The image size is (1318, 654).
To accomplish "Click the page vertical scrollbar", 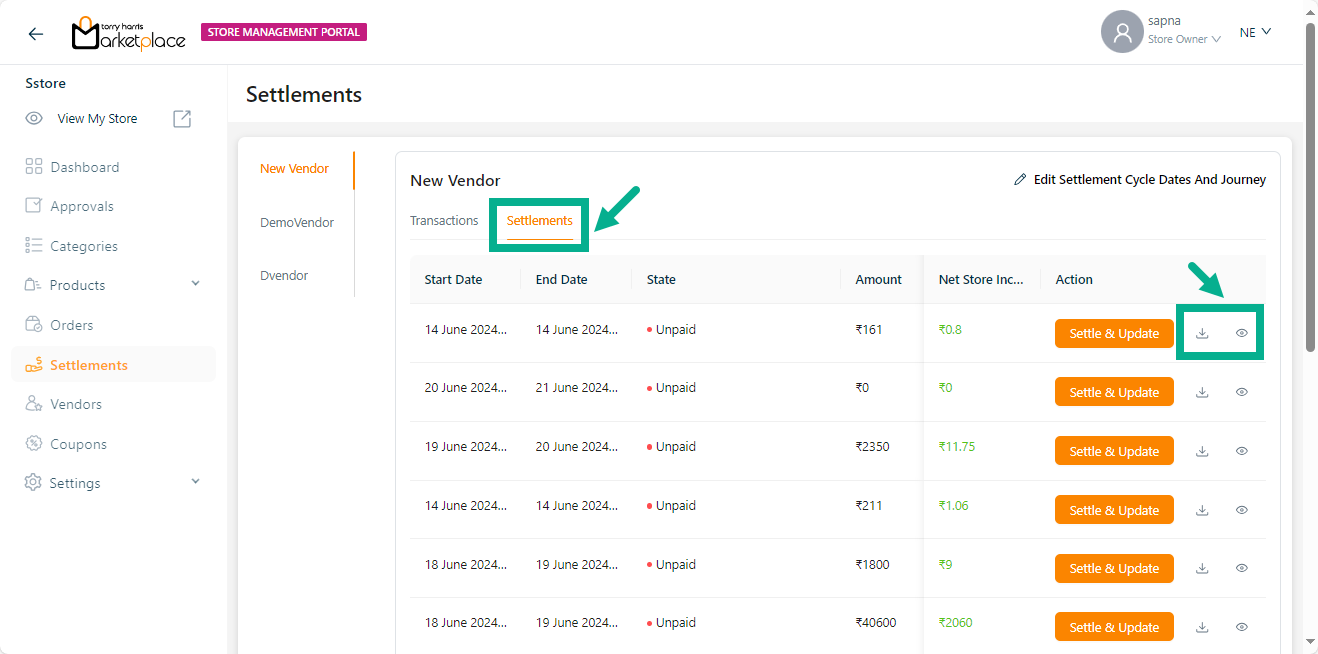I will [x=1310, y=190].
